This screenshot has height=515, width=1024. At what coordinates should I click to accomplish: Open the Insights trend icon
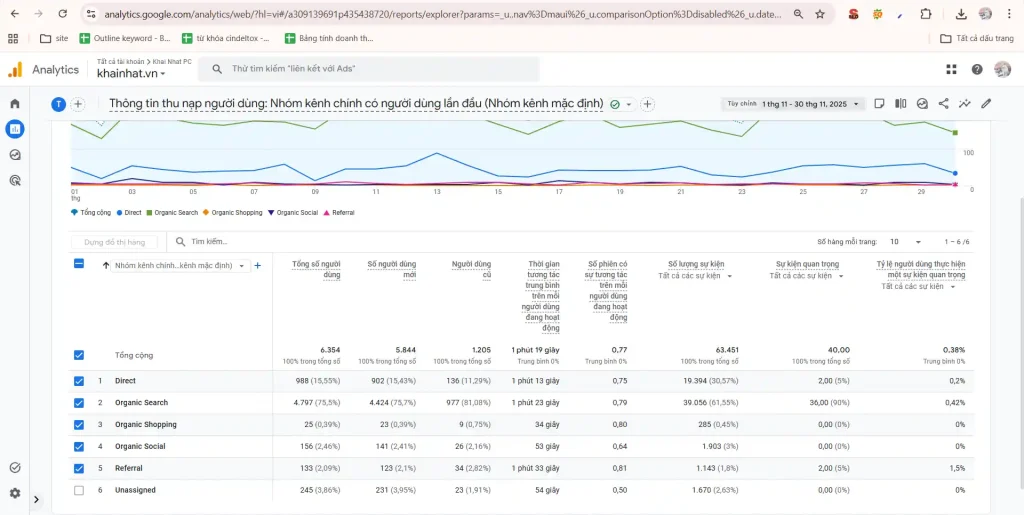tap(965, 103)
